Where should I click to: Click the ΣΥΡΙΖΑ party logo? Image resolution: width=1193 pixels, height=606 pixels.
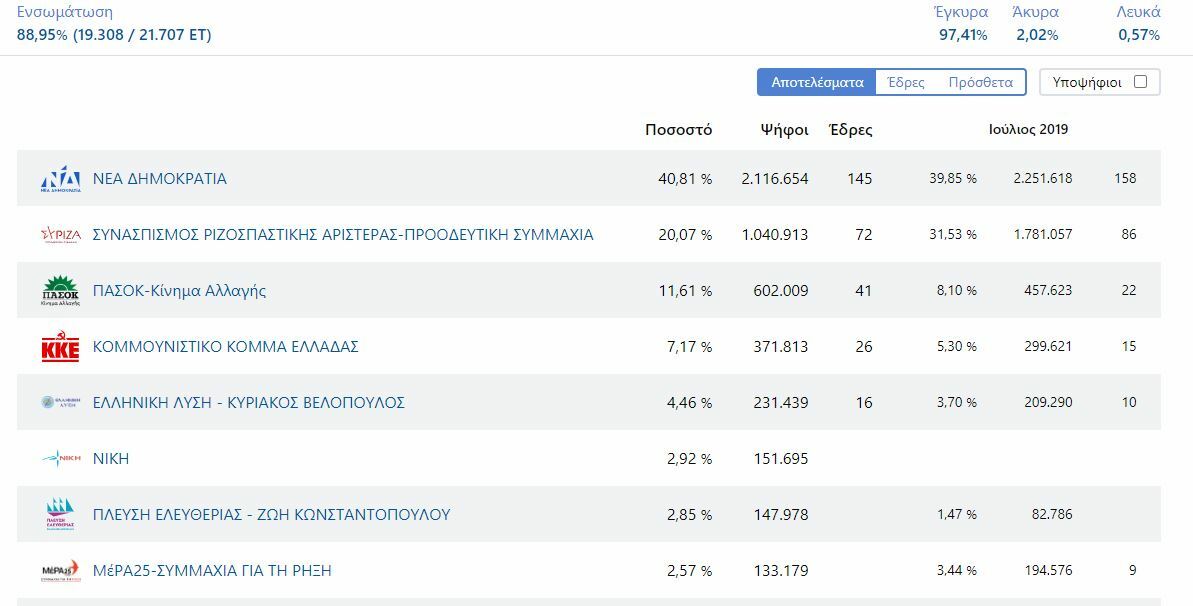(60, 235)
